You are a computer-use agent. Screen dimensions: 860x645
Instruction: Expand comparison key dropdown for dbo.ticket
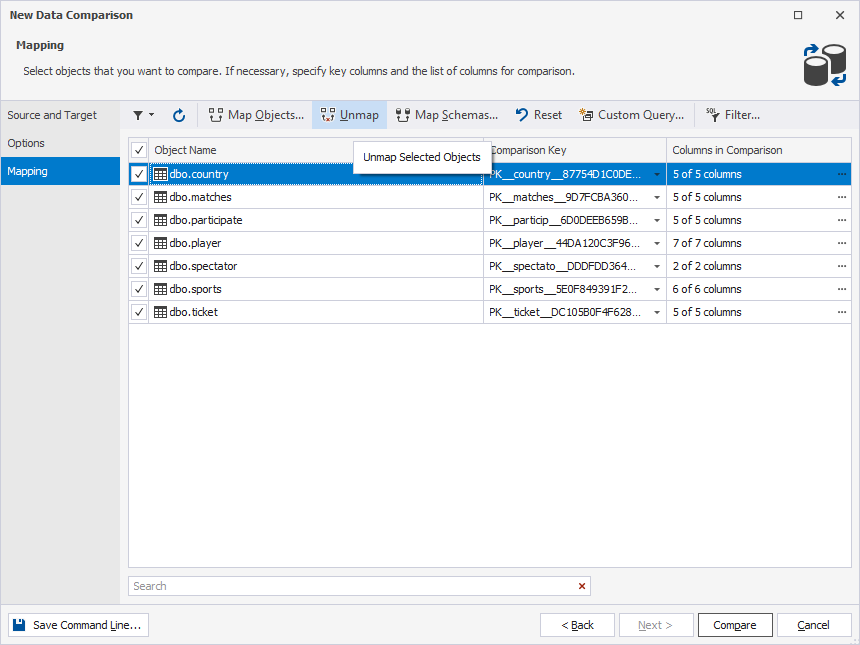(657, 312)
